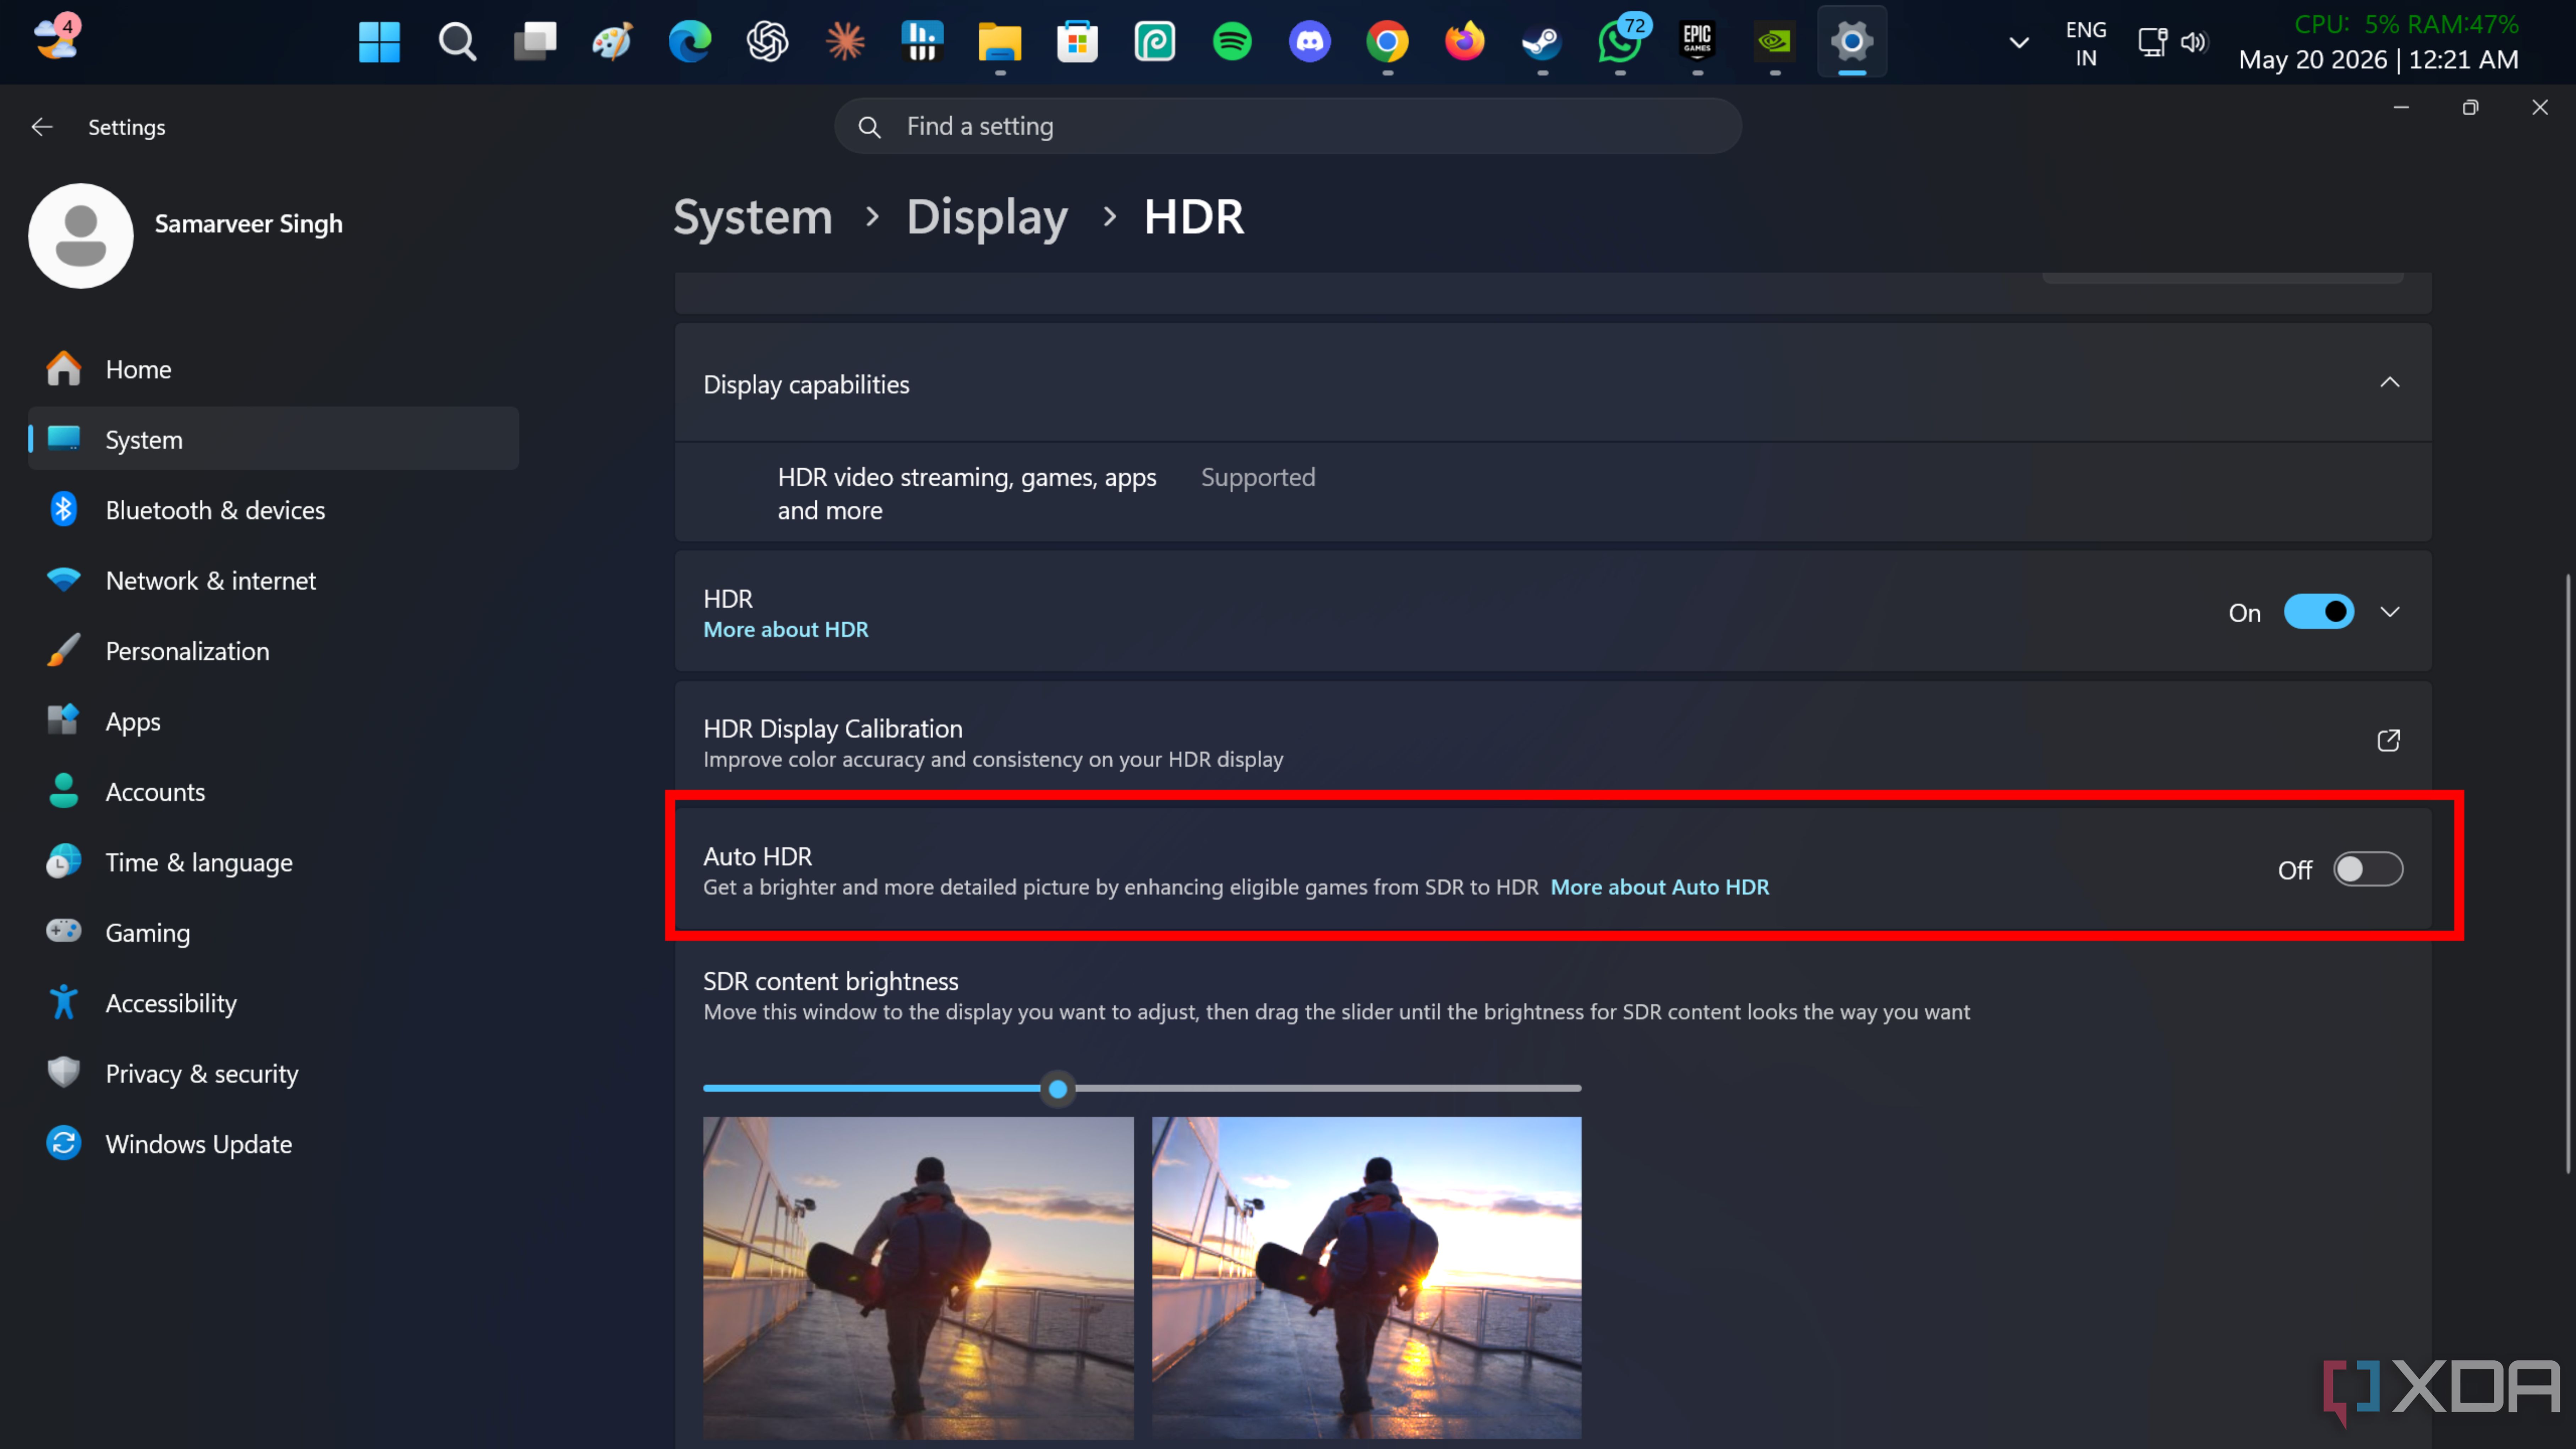Show hidden system tray icons chevron
The image size is (2576, 1449).
click(x=2019, y=43)
